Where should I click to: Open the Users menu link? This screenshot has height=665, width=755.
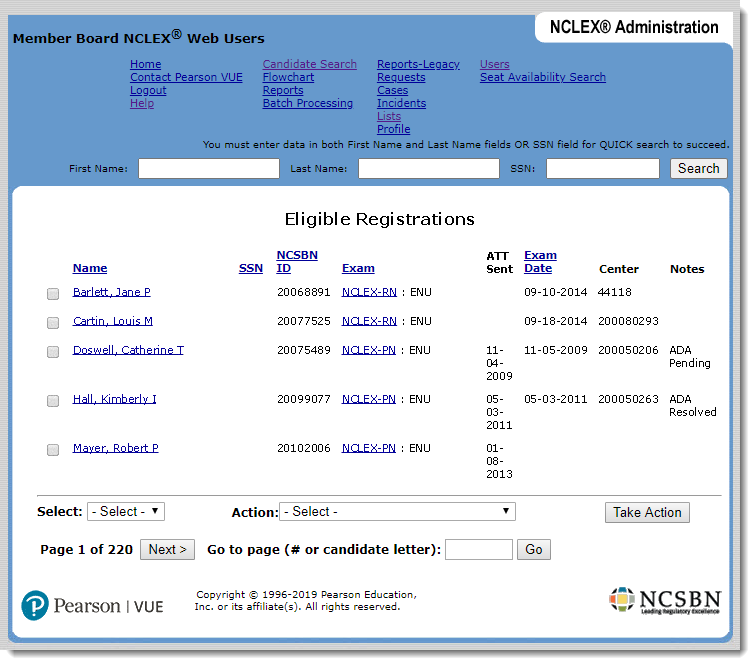(495, 64)
